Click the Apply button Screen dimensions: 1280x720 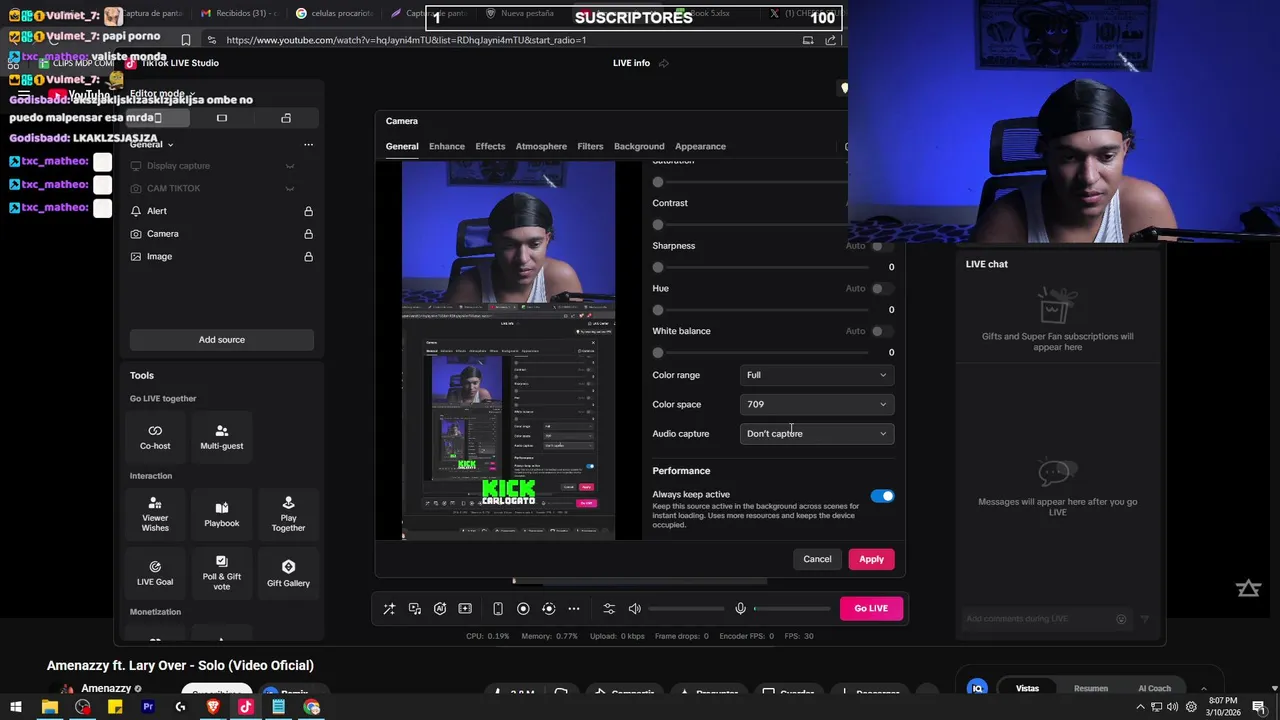coord(871,559)
